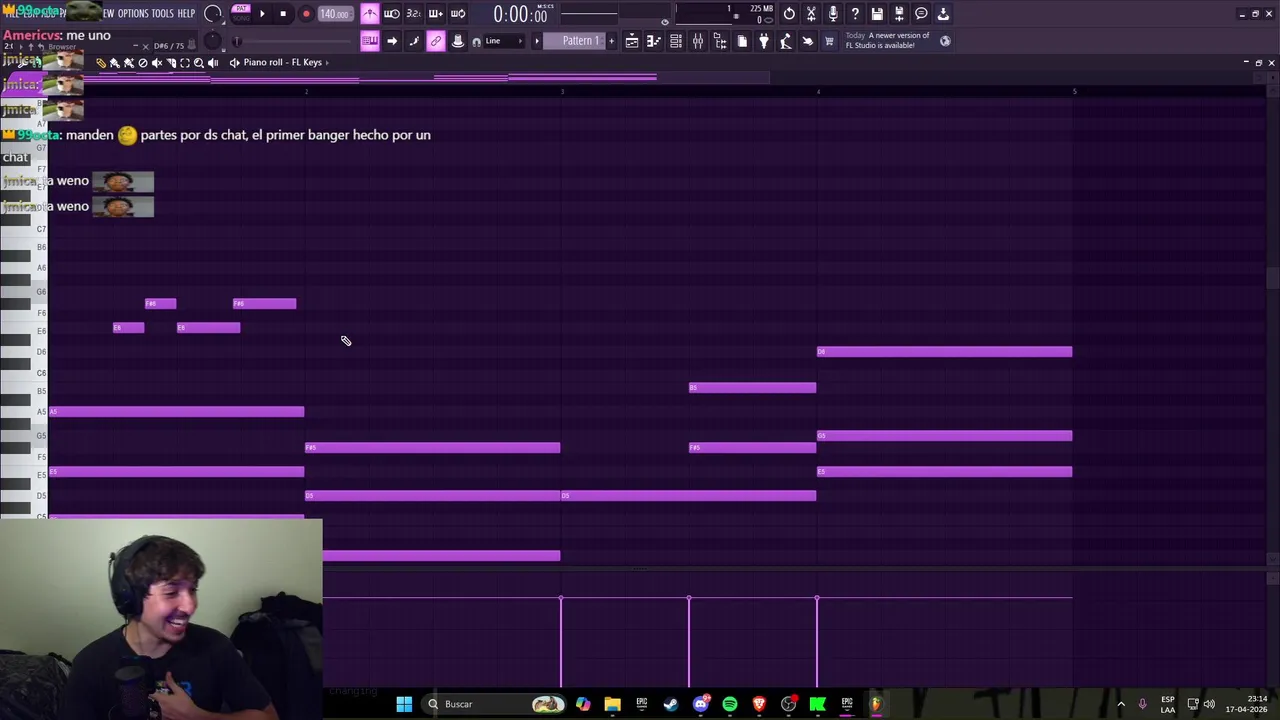Select the long A5 note

click(176, 411)
